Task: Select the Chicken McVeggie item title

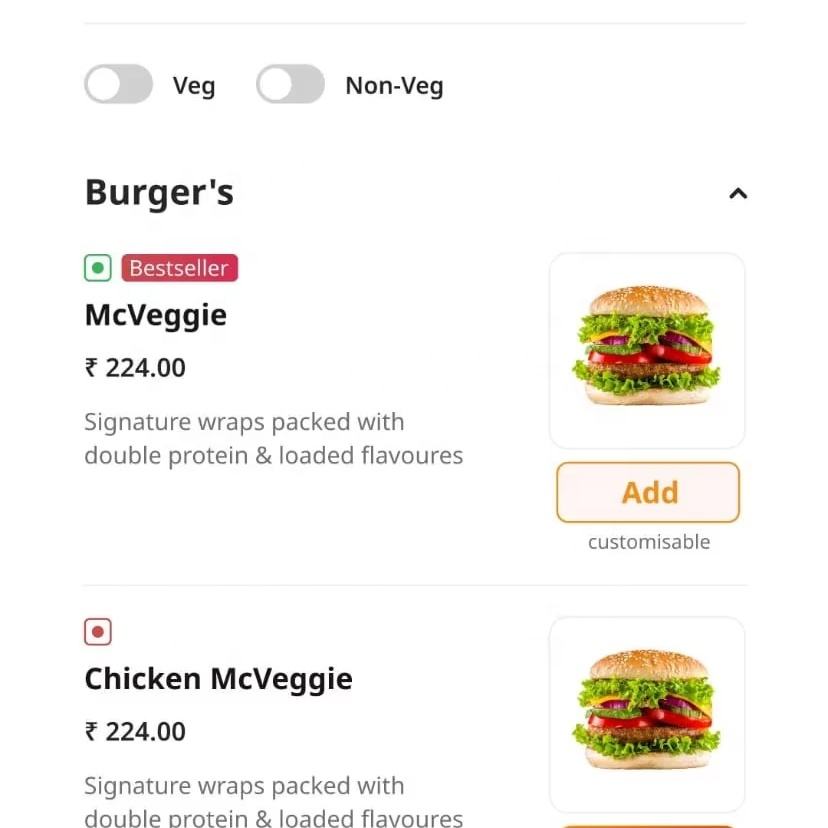Action: tap(218, 679)
